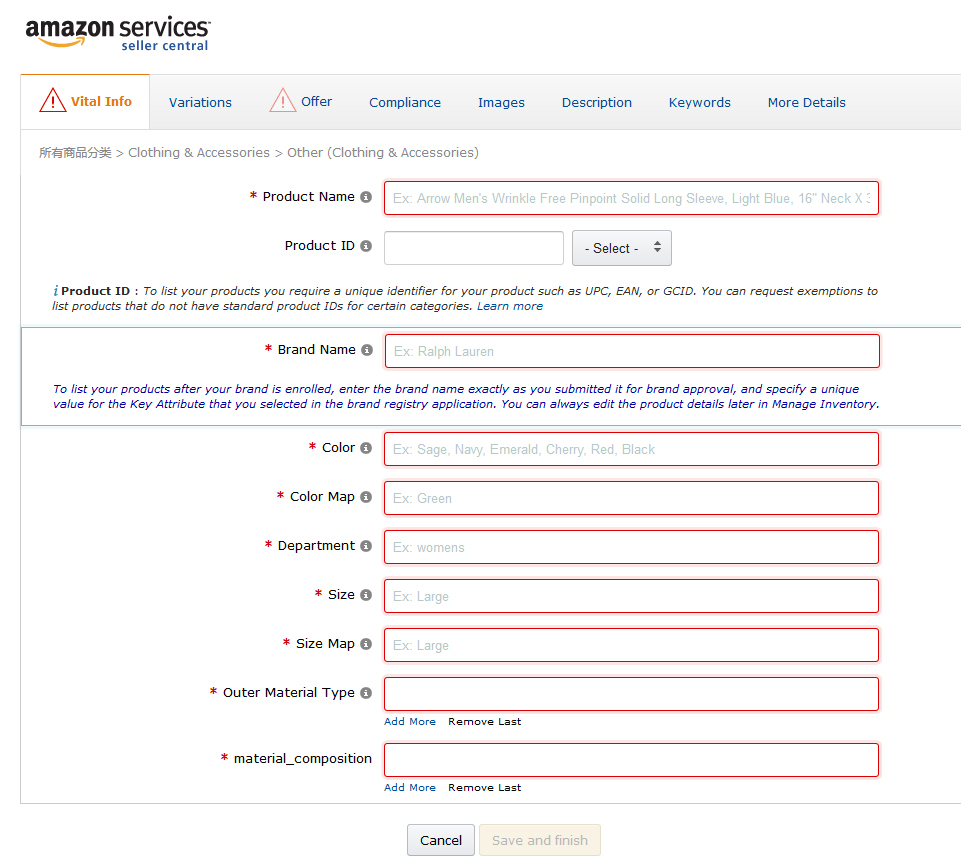Click Remove Last under material_composition
Viewport: 961px width, 868px height.
pyautogui.click(x=484, y=787)
